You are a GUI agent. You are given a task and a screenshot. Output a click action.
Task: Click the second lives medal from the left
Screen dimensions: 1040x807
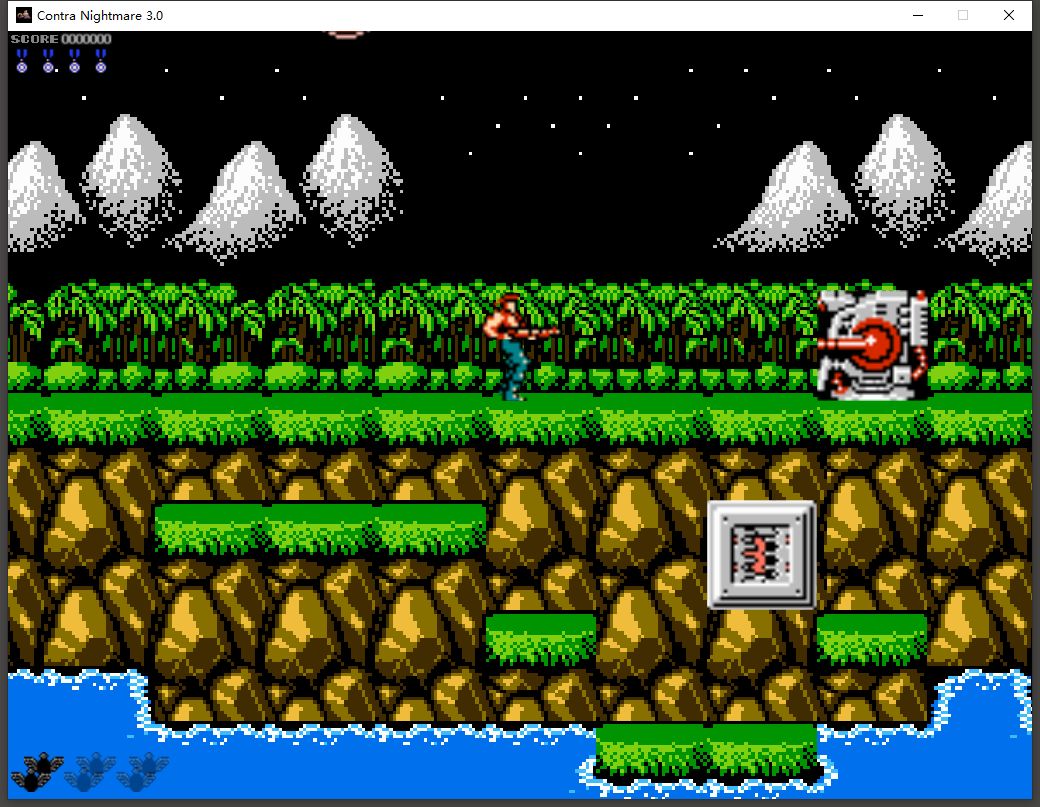(x=48, y=60)
